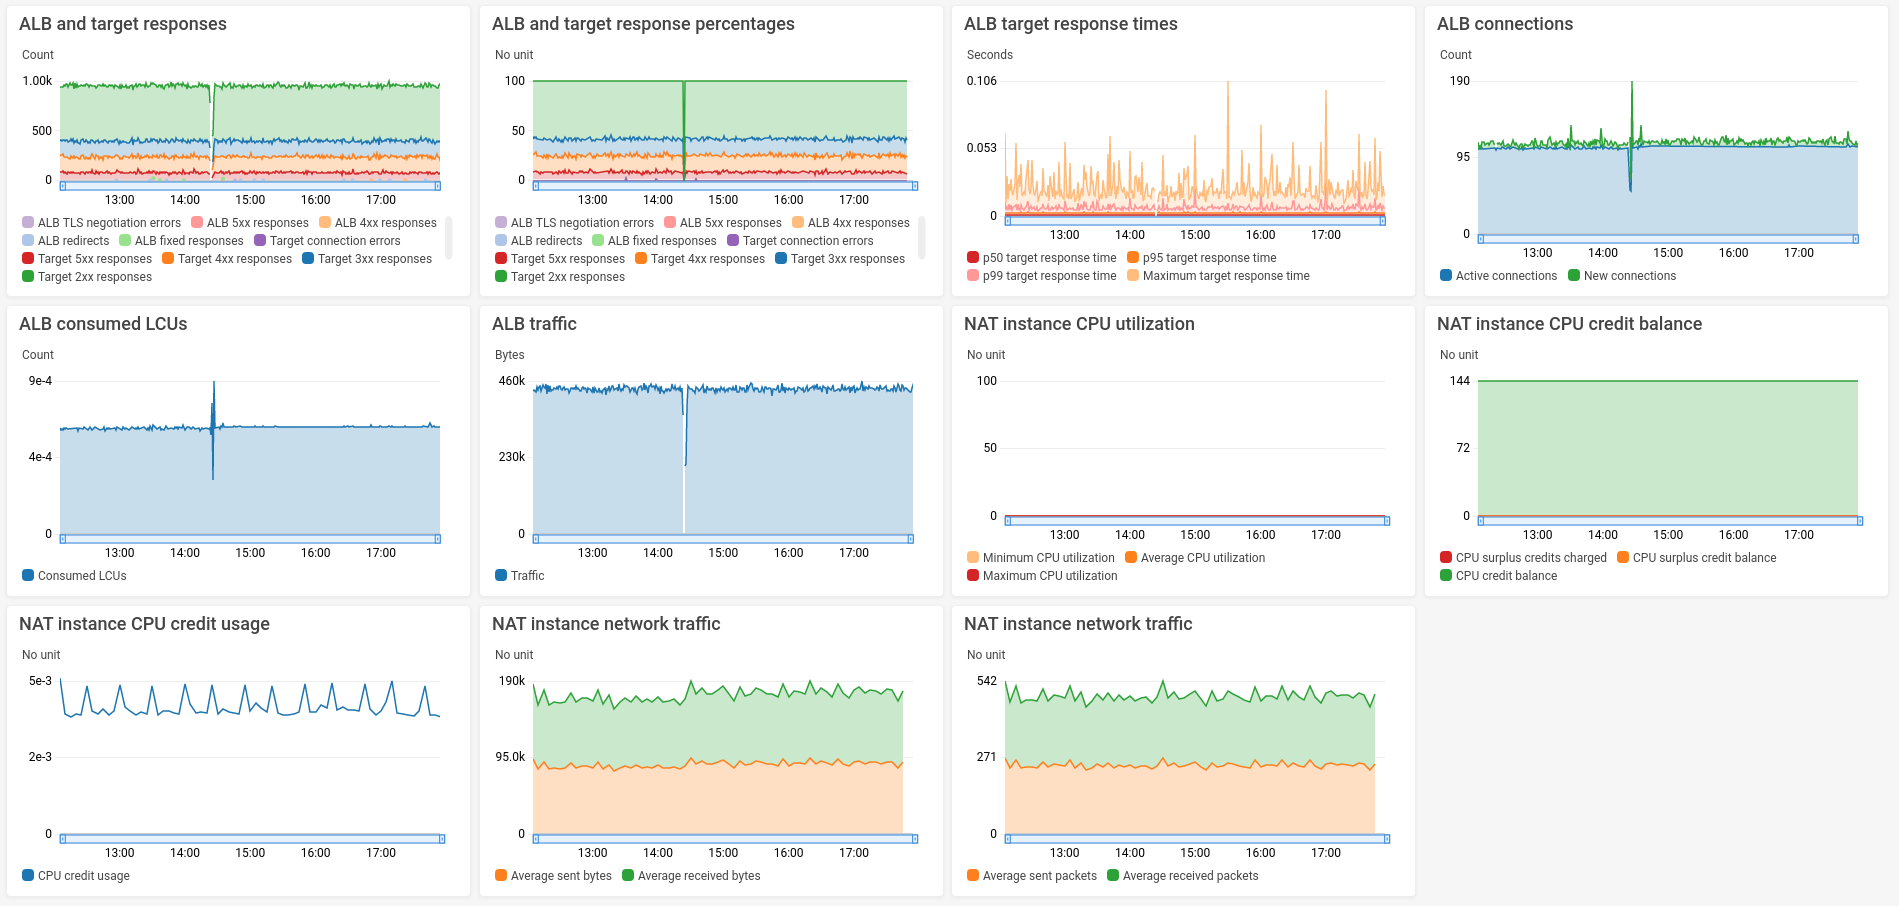The image size is (1899, 906).
Task: Toggle CPU surplus credits charged legend
Action: 1523,558
